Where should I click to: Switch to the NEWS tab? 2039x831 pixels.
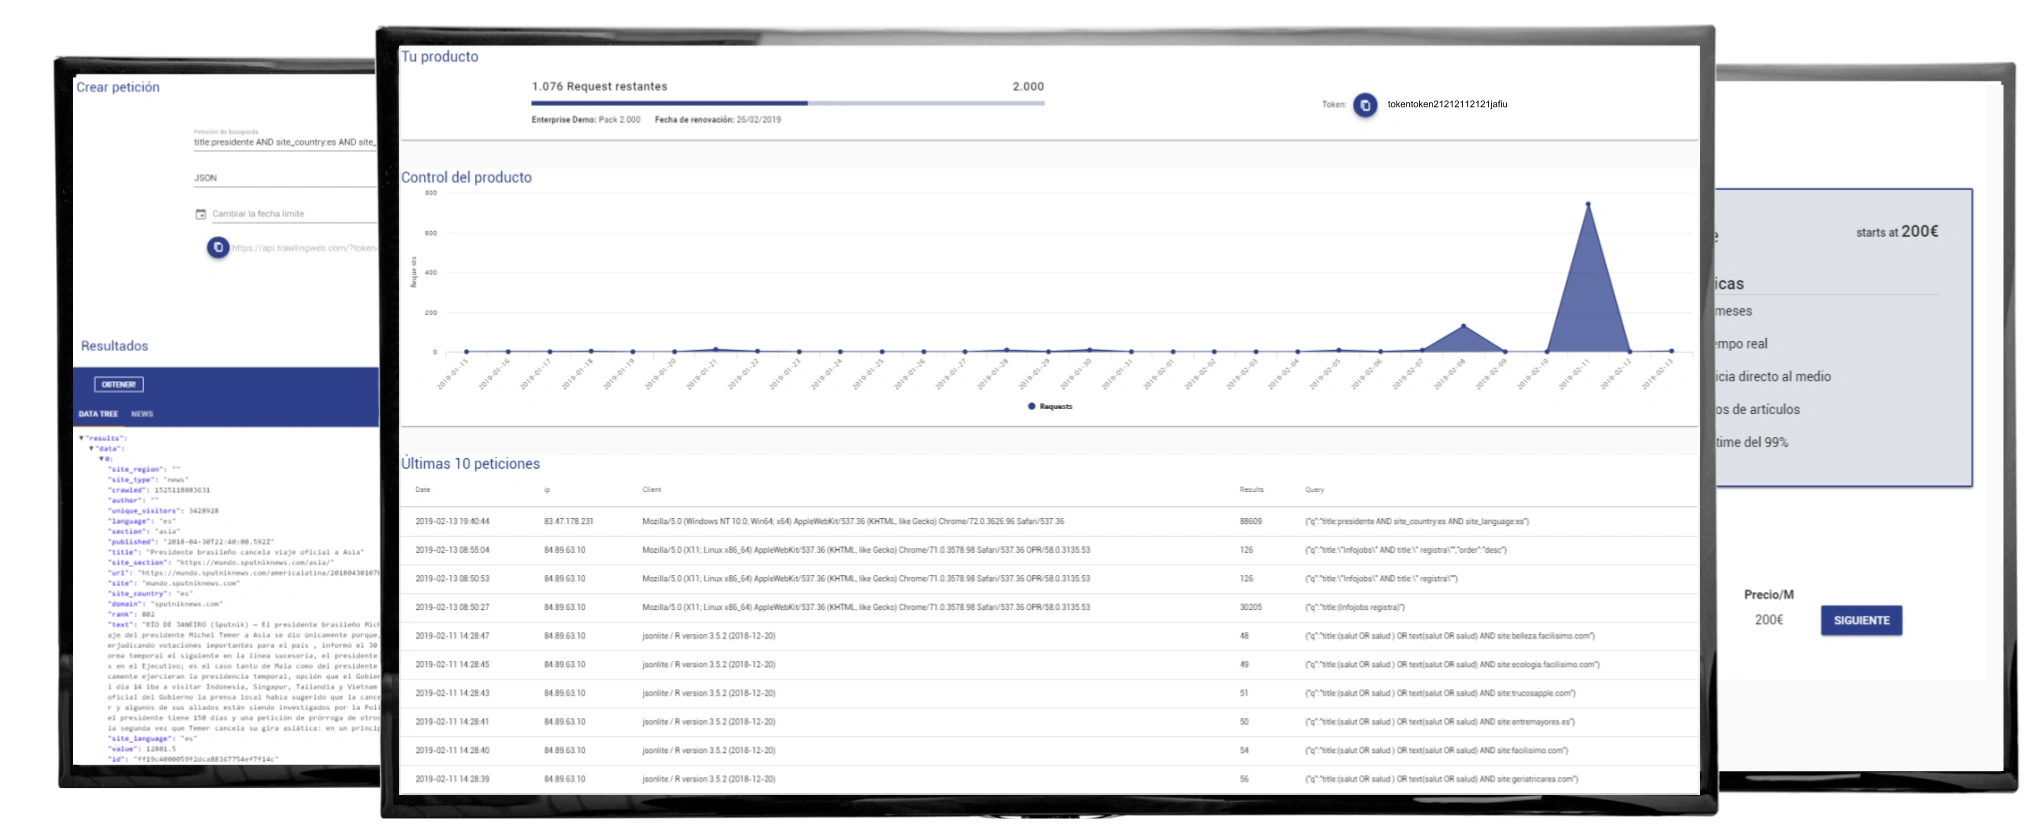click(142, 414)
